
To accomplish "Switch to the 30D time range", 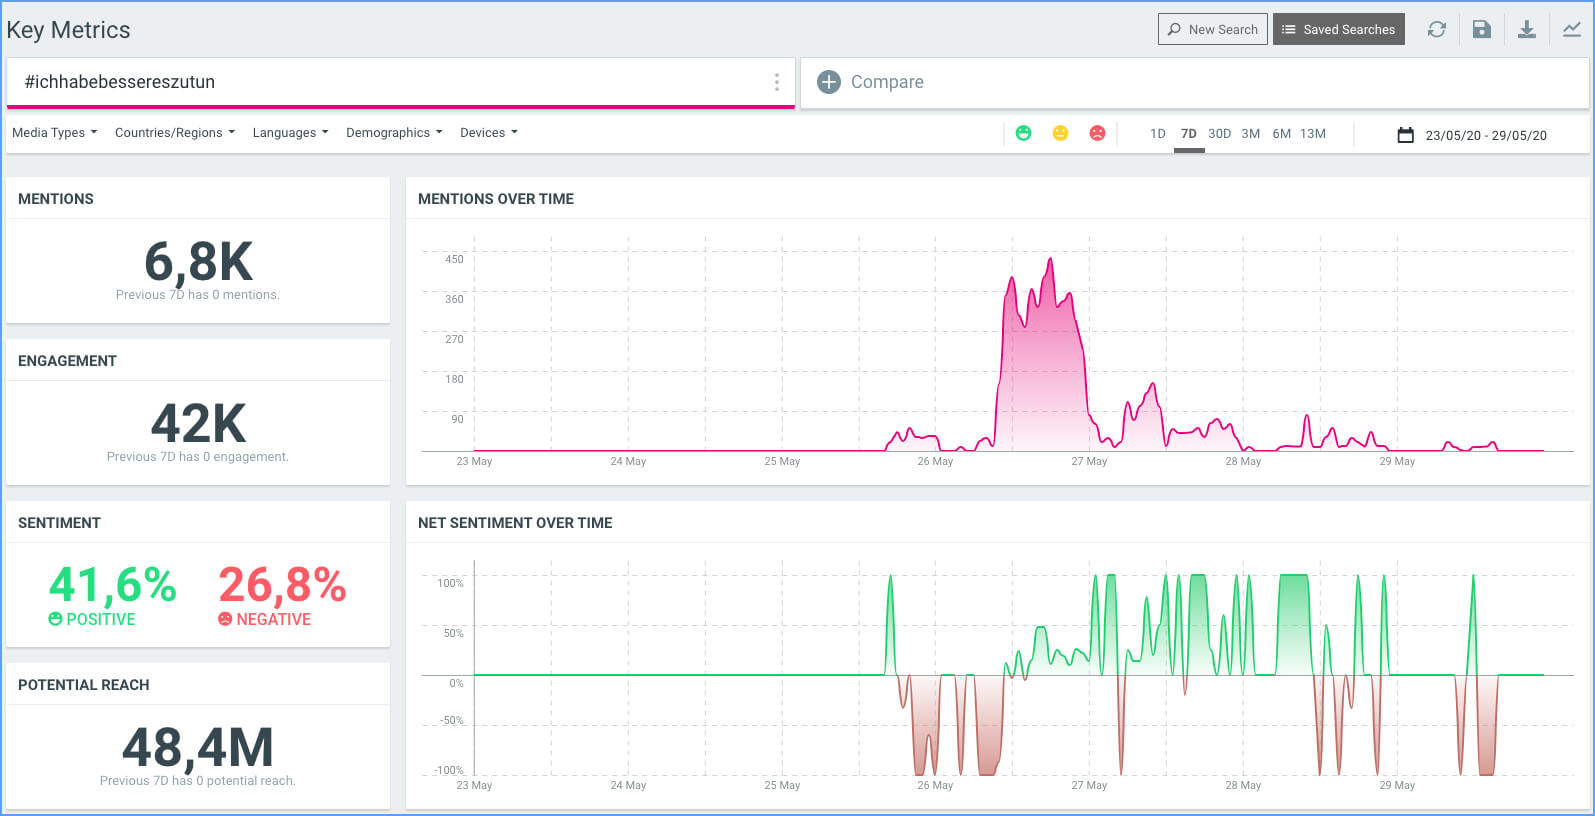I will point(1219,134).
